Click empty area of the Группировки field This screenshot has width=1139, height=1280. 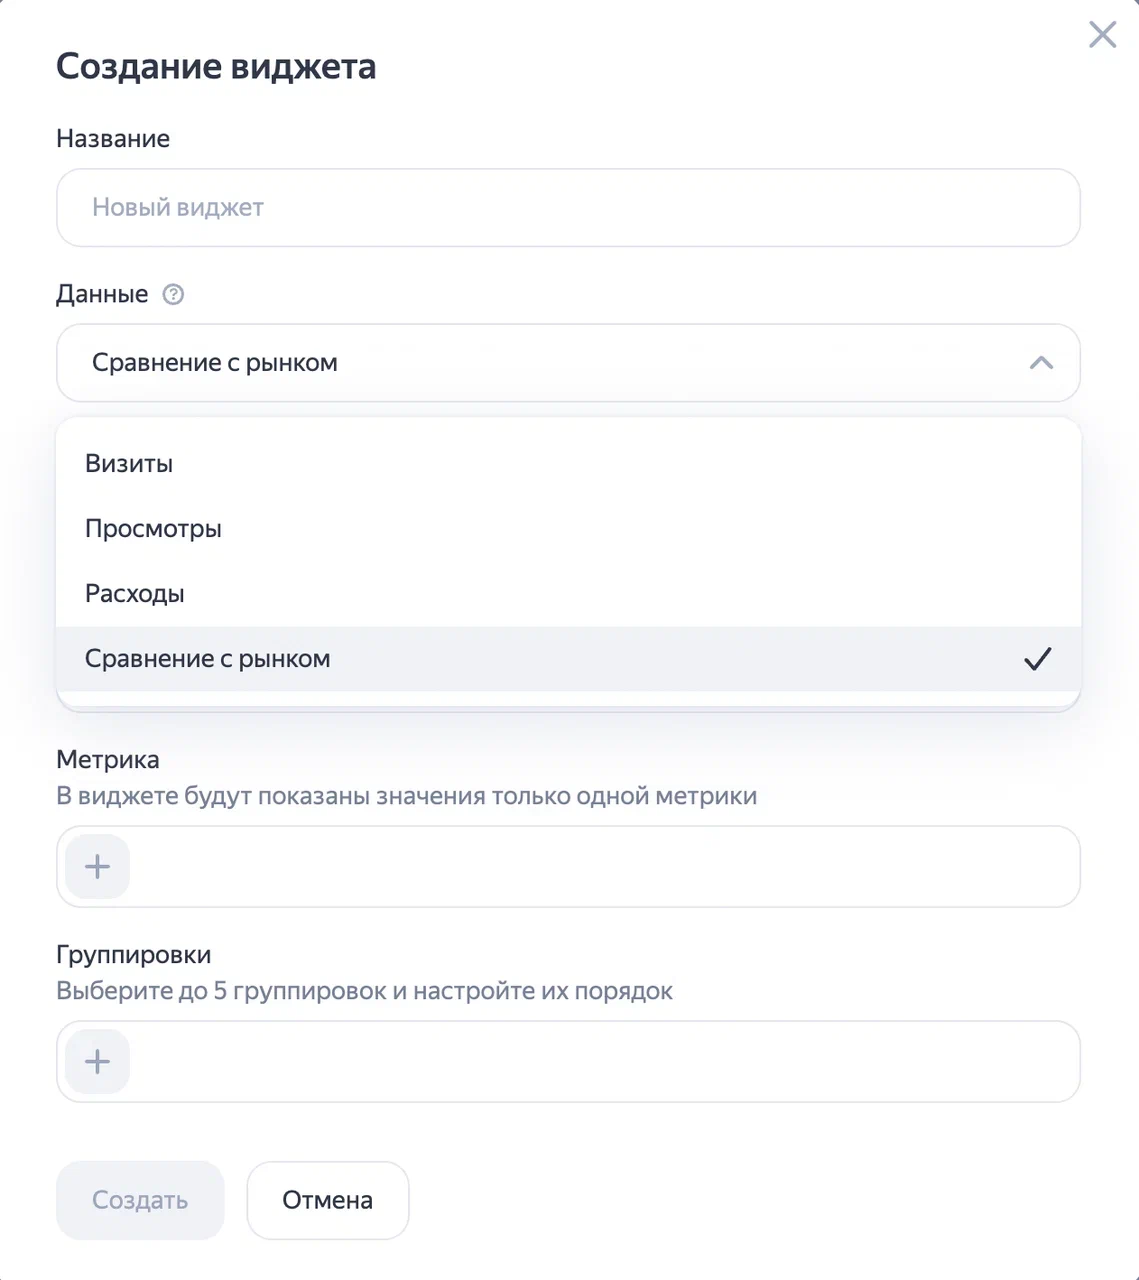tap(600, 1061)
